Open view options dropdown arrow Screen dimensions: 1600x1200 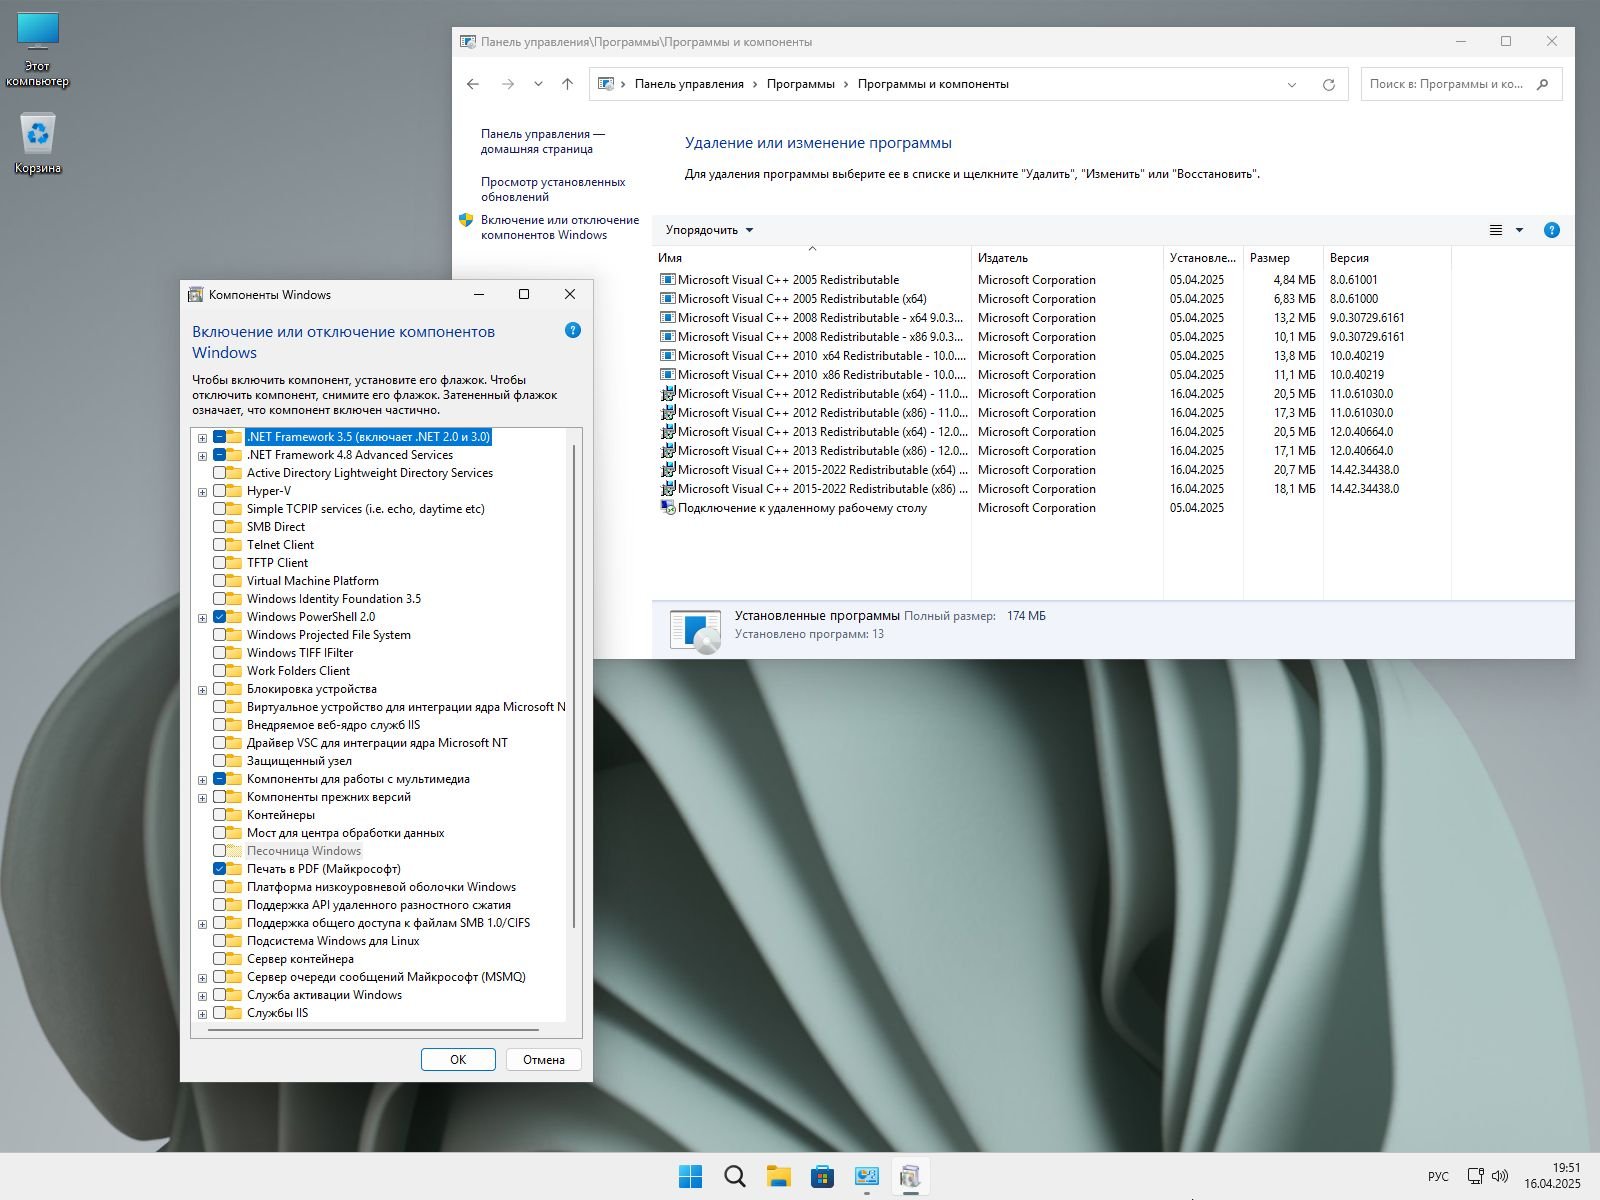1519,230
